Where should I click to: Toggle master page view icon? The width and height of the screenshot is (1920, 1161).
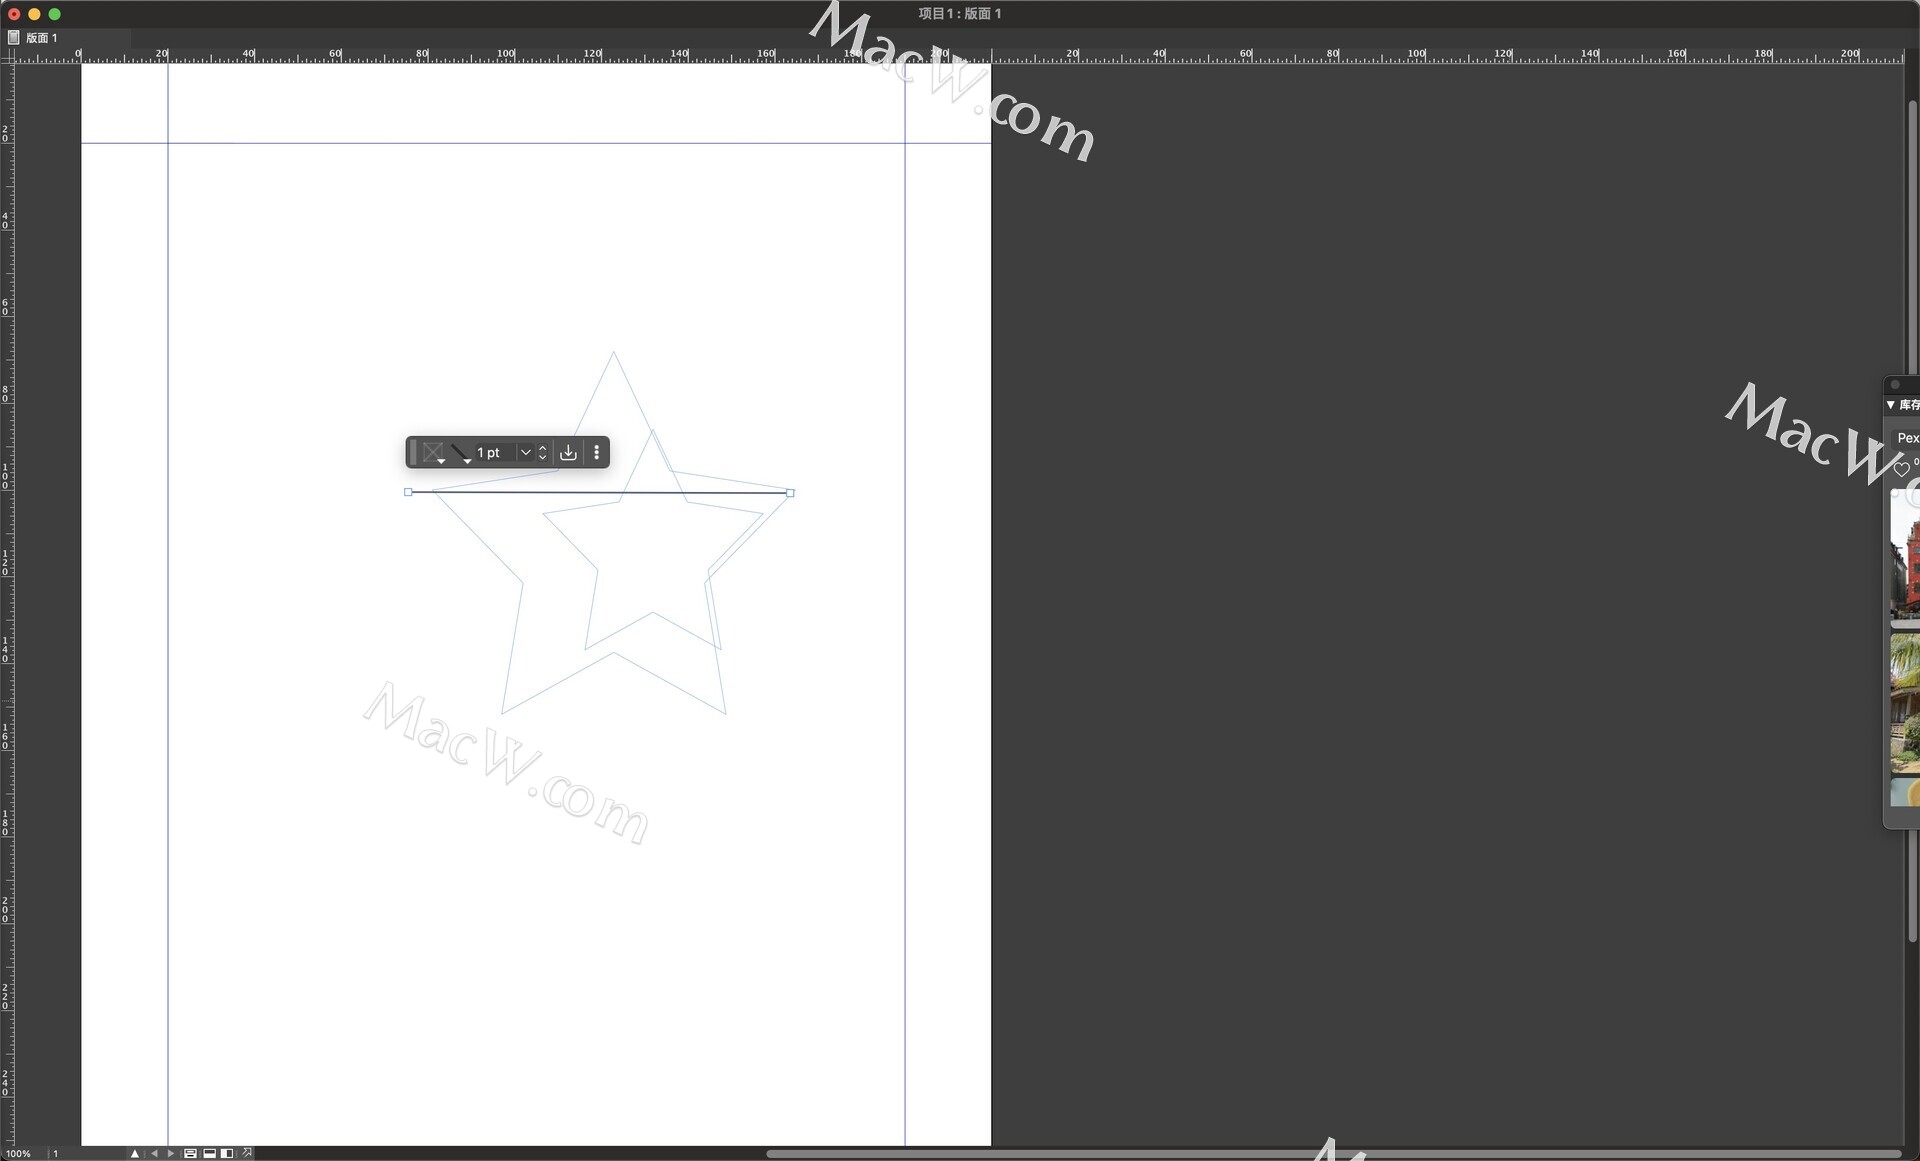(x=190, y=1153)
